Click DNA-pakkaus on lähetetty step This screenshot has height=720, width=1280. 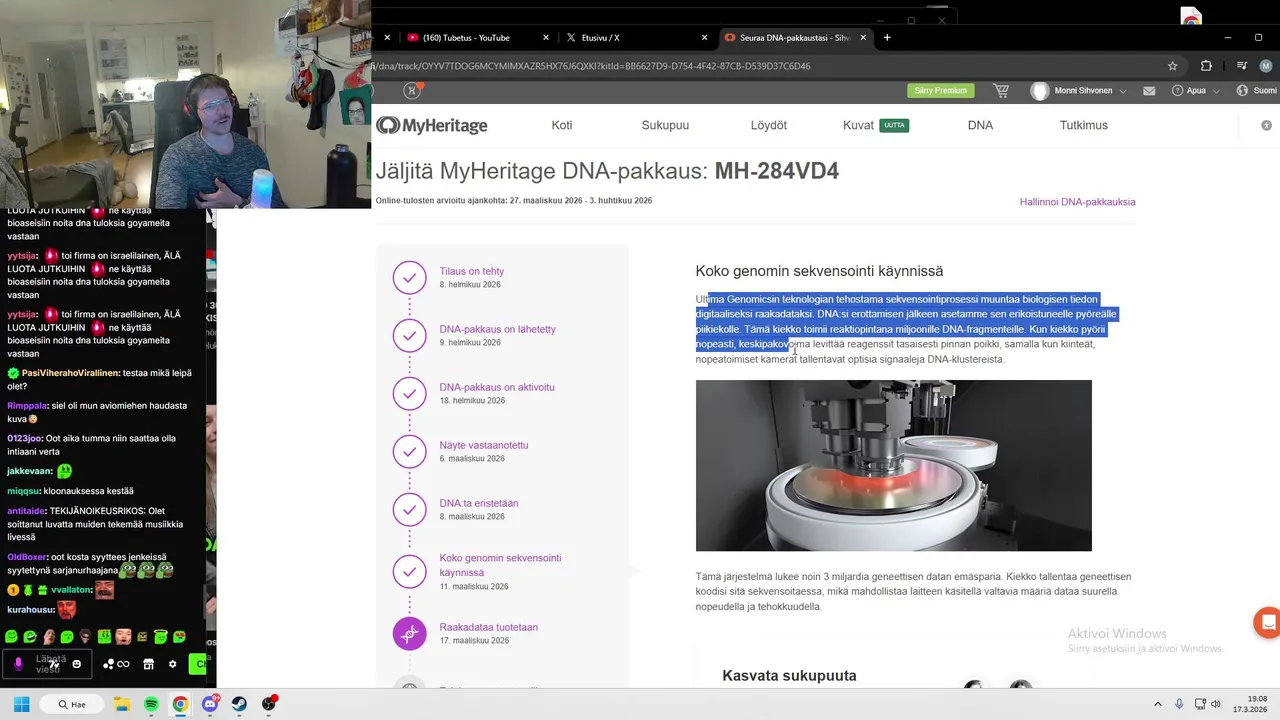[x=497, y=329]
